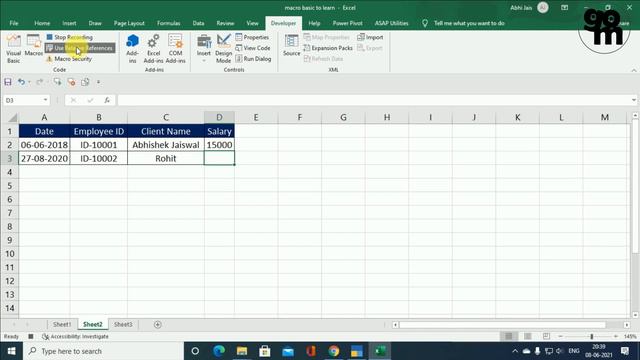Click the Save icon in quick access toolbar
The width and height of the screenshot is (640, 360).
point(8,82)
